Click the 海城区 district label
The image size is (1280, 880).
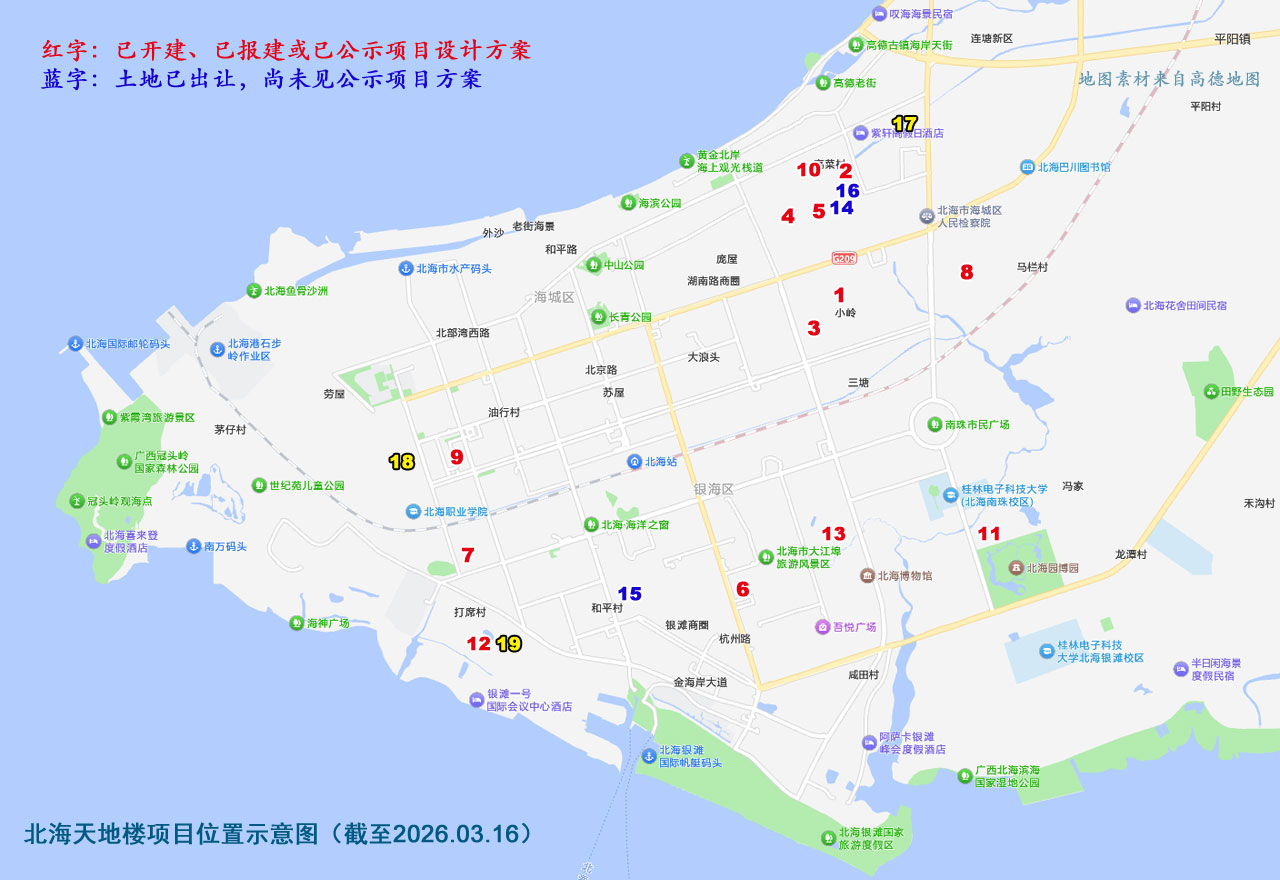point(554,297)
